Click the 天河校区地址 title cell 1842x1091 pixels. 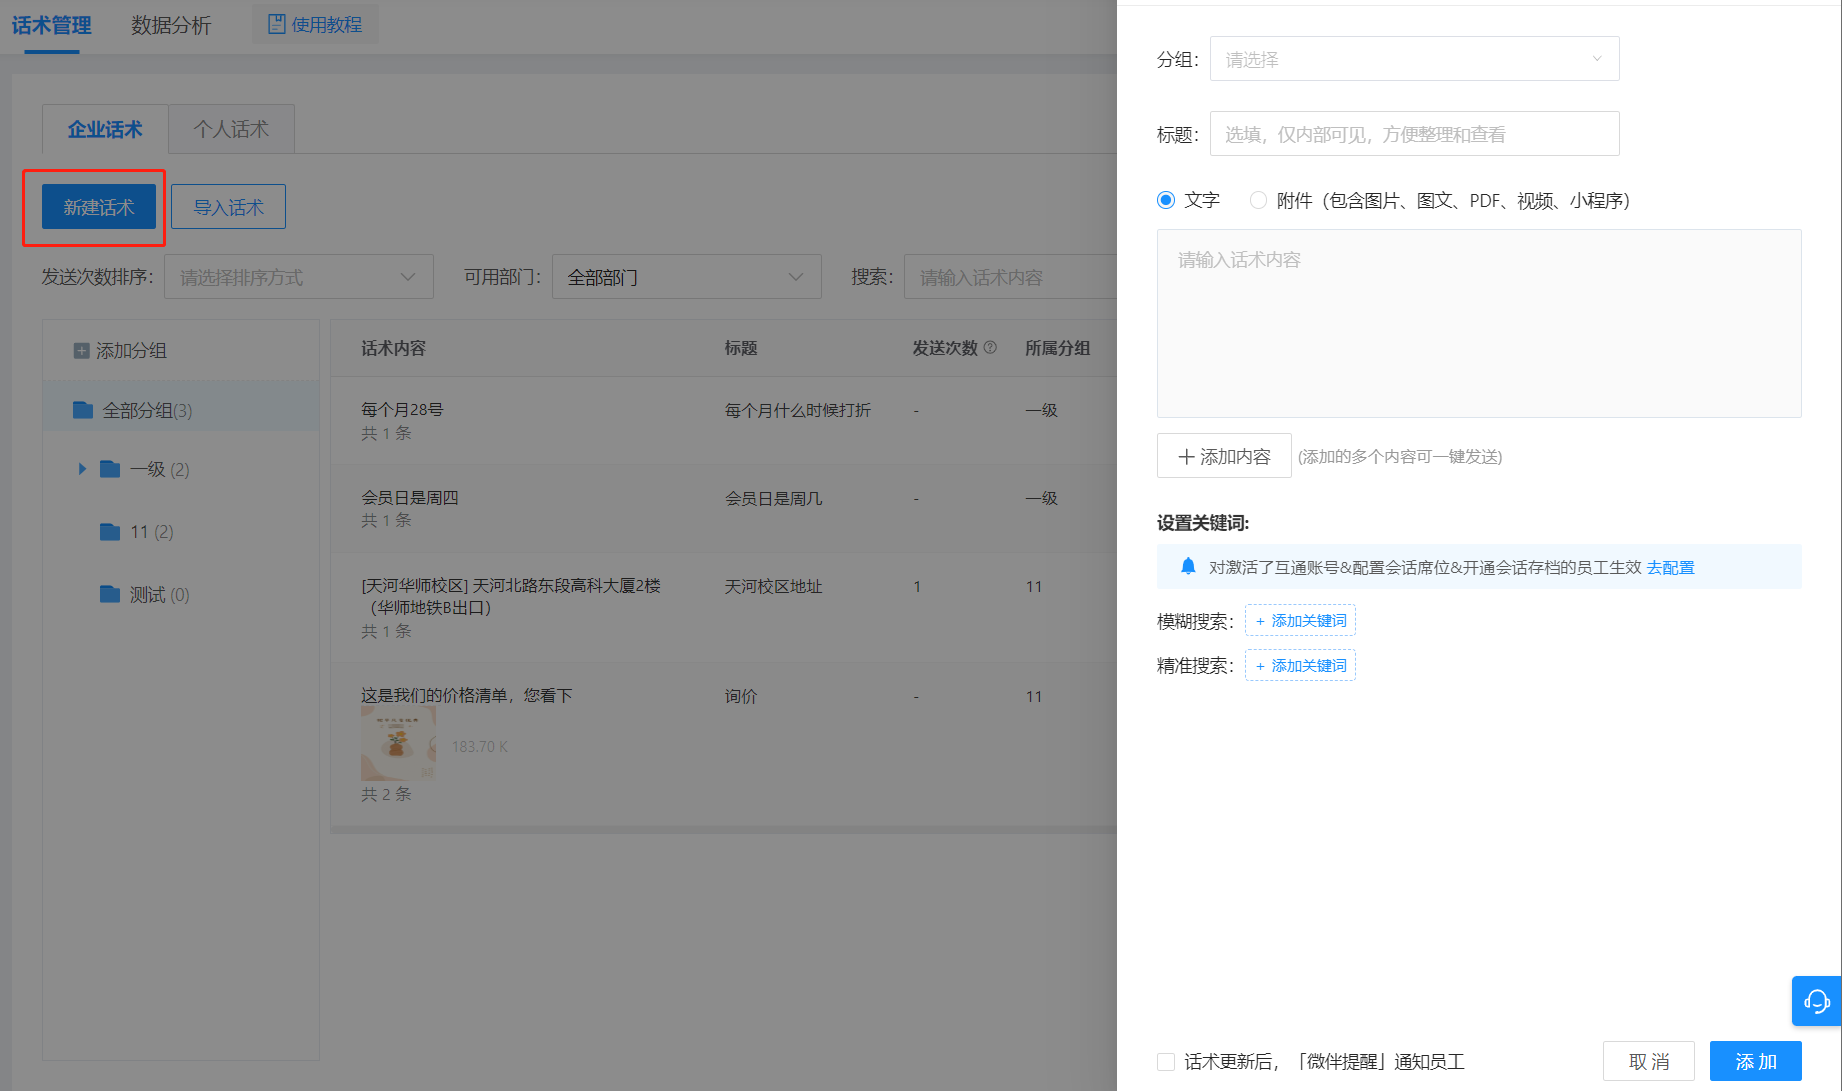pos(773,586)
